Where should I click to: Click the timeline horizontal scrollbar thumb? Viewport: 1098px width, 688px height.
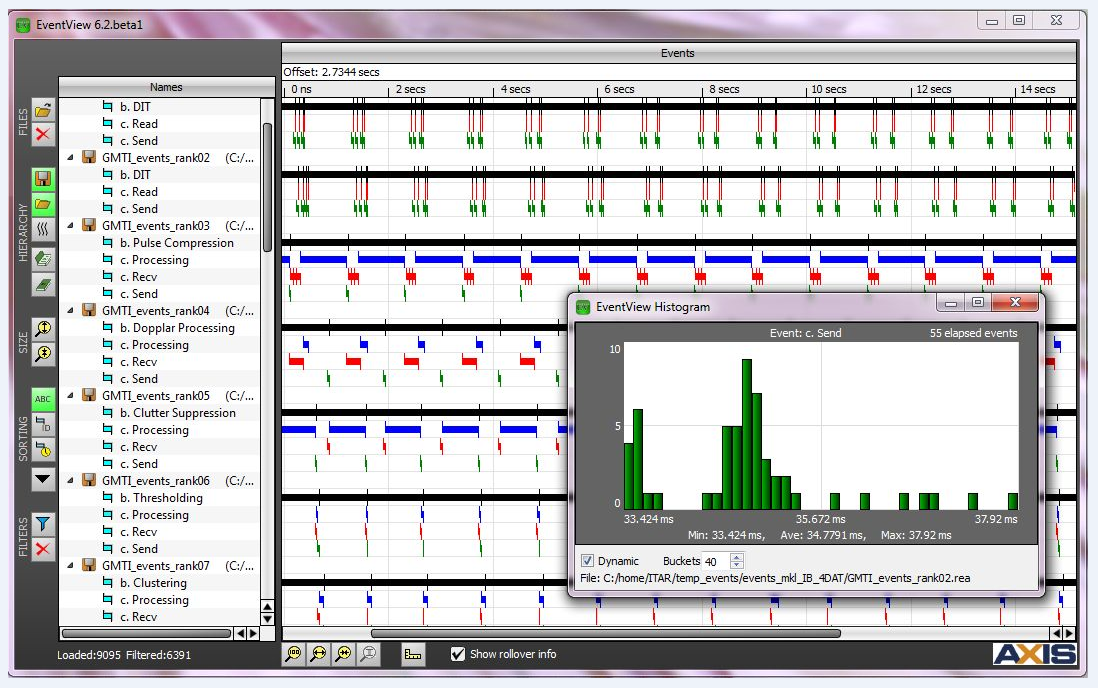(605, 633)
